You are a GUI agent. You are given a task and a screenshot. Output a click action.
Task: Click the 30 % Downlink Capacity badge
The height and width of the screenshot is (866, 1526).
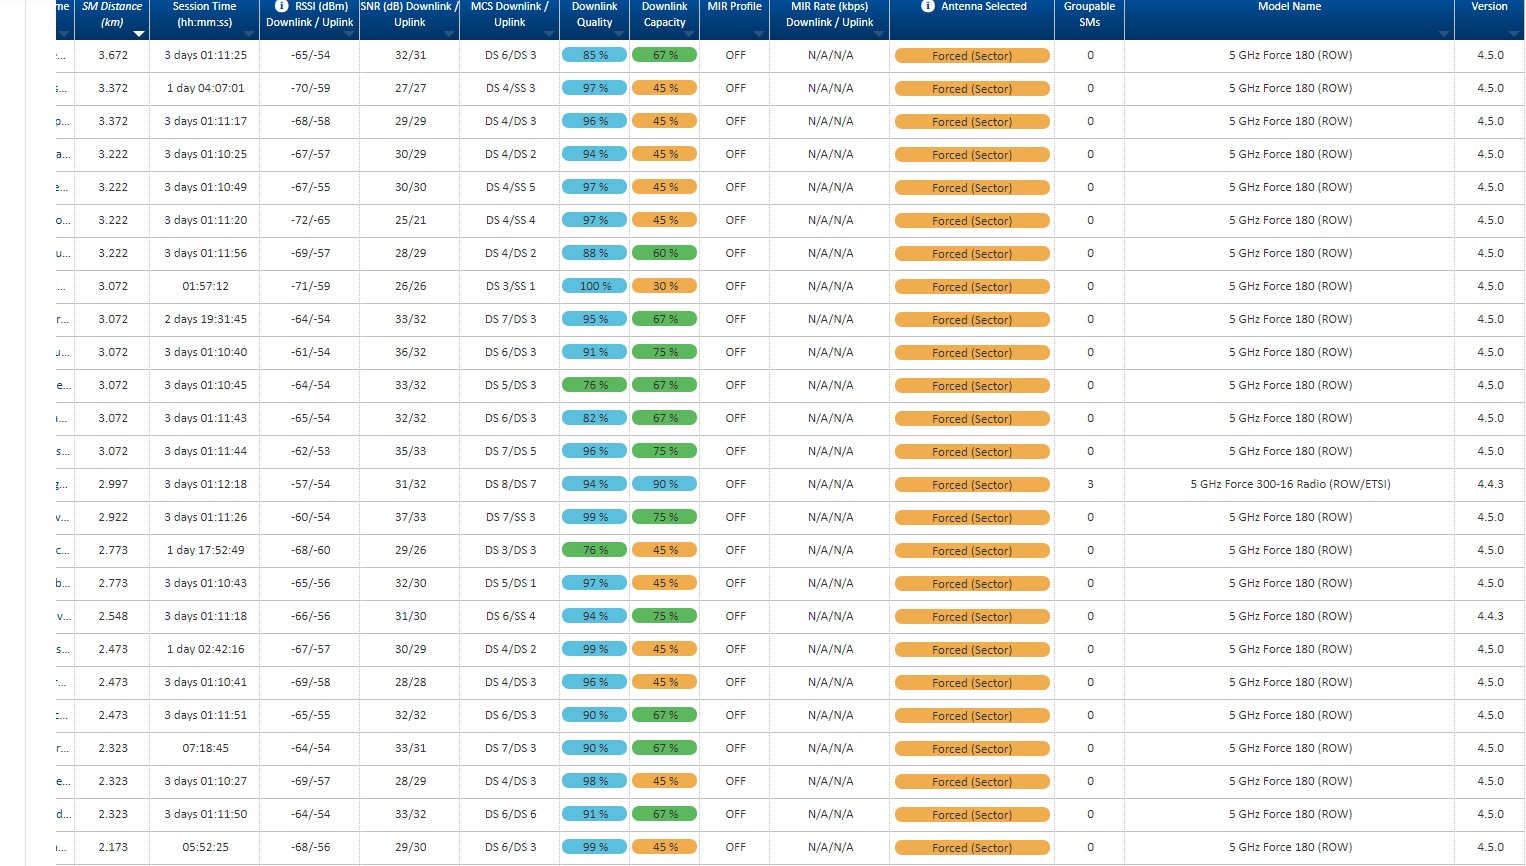(x=665, y=286)
